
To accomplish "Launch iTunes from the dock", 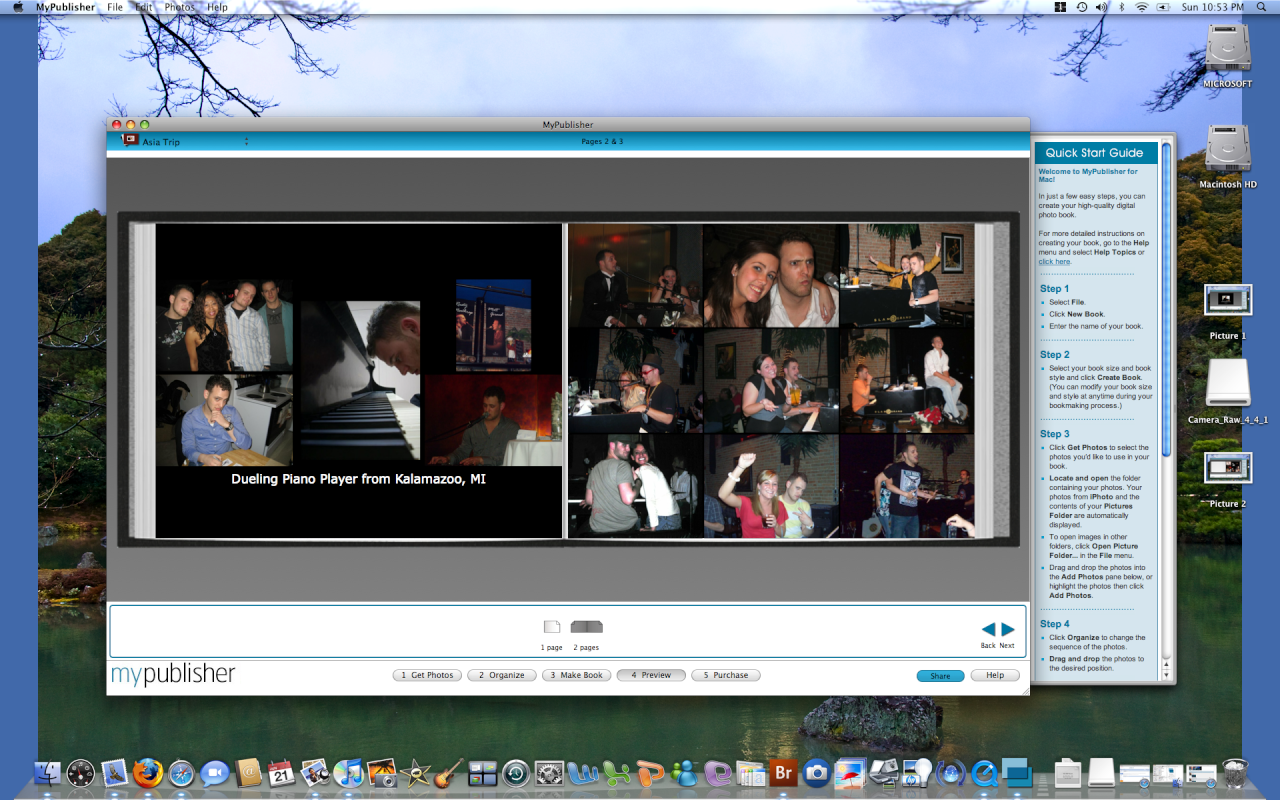I will coord(348,772).
